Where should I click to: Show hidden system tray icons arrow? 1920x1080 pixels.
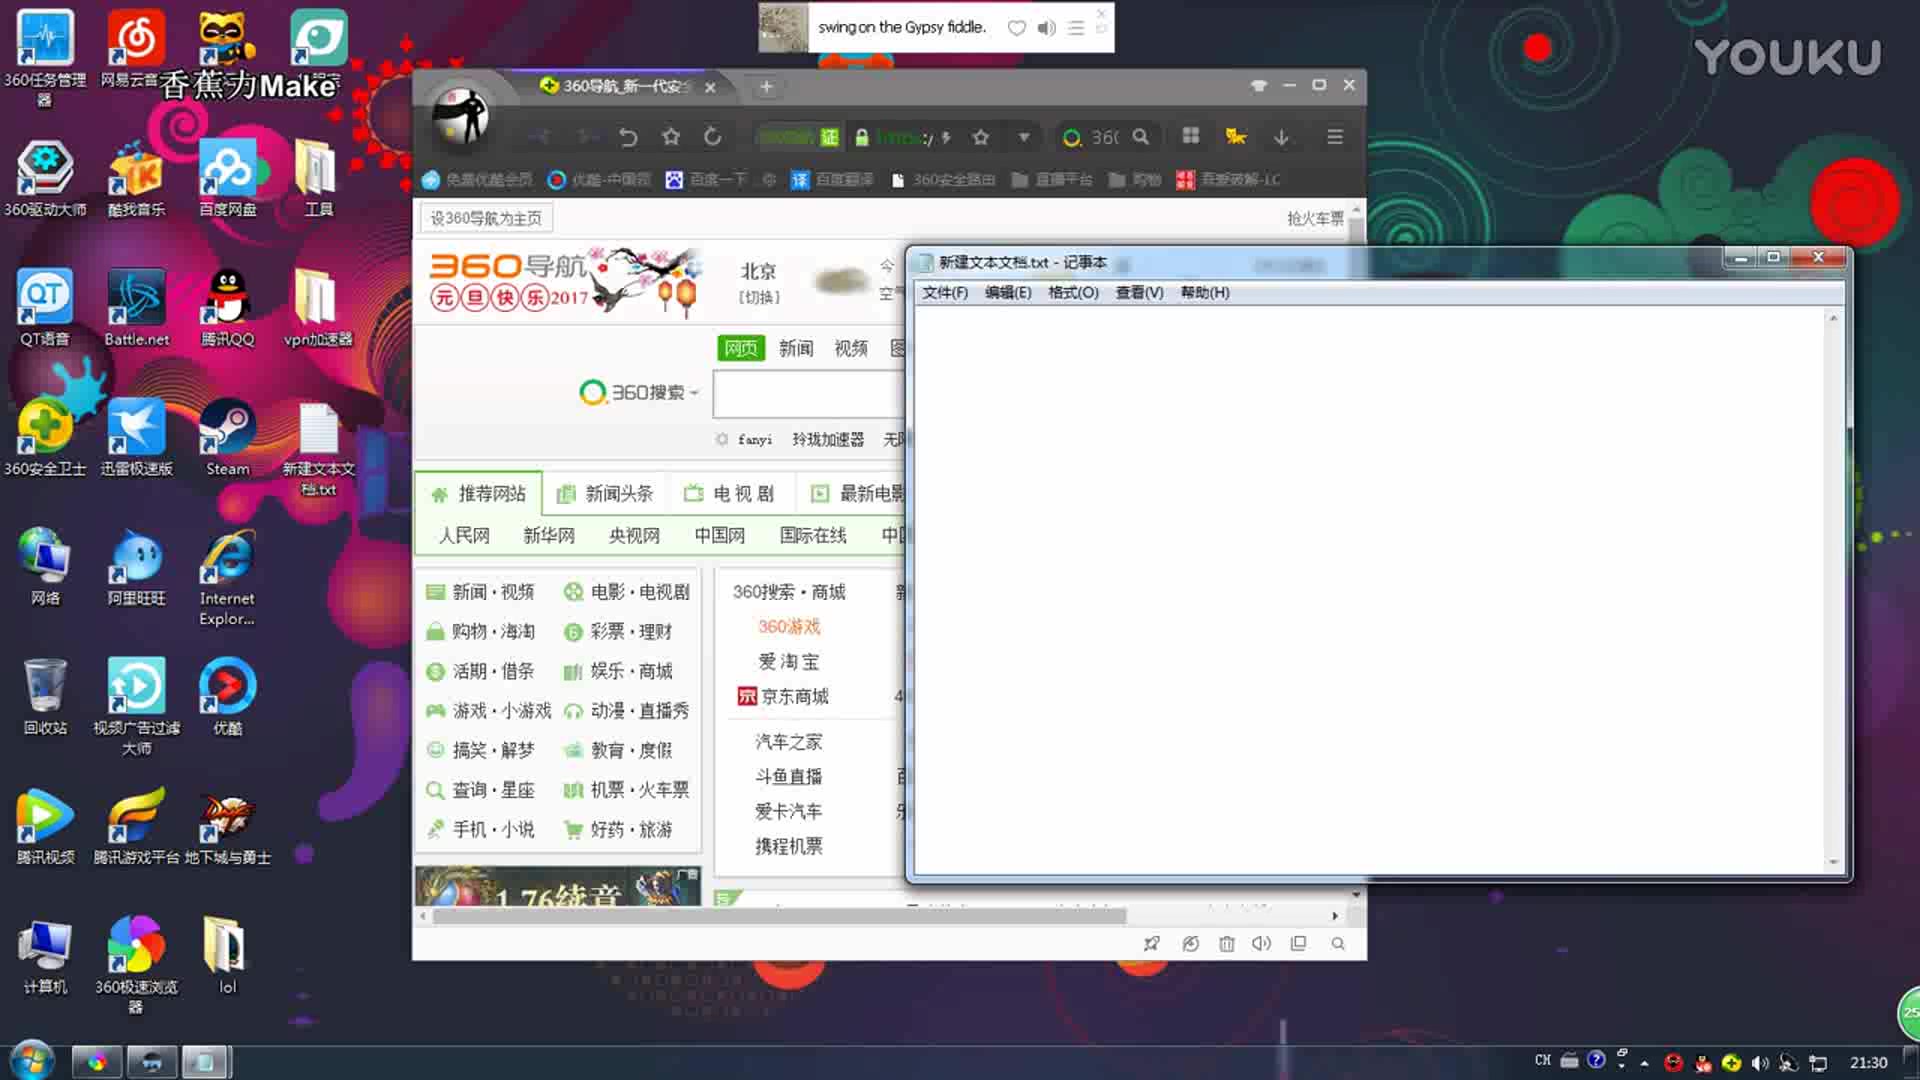point(1645,1063)
